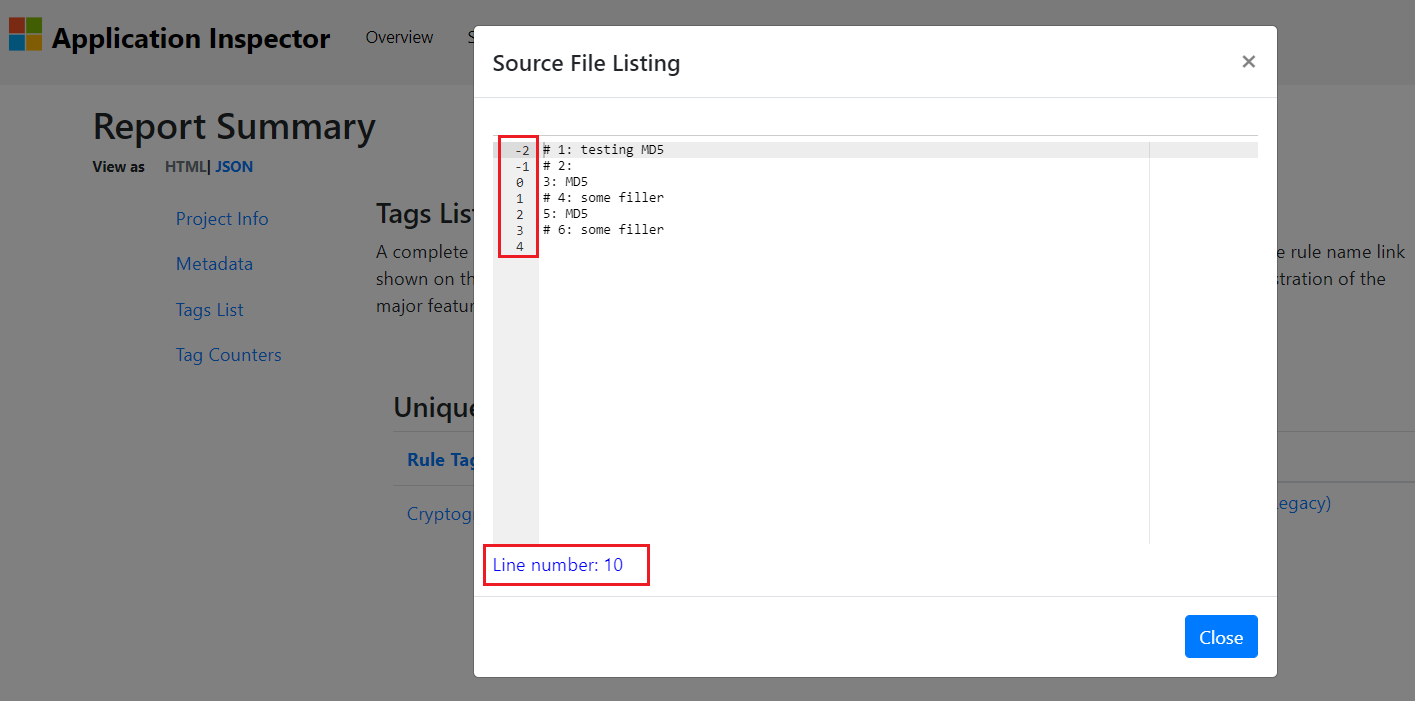Open the Tag Counters section

[x=228, y=354]
